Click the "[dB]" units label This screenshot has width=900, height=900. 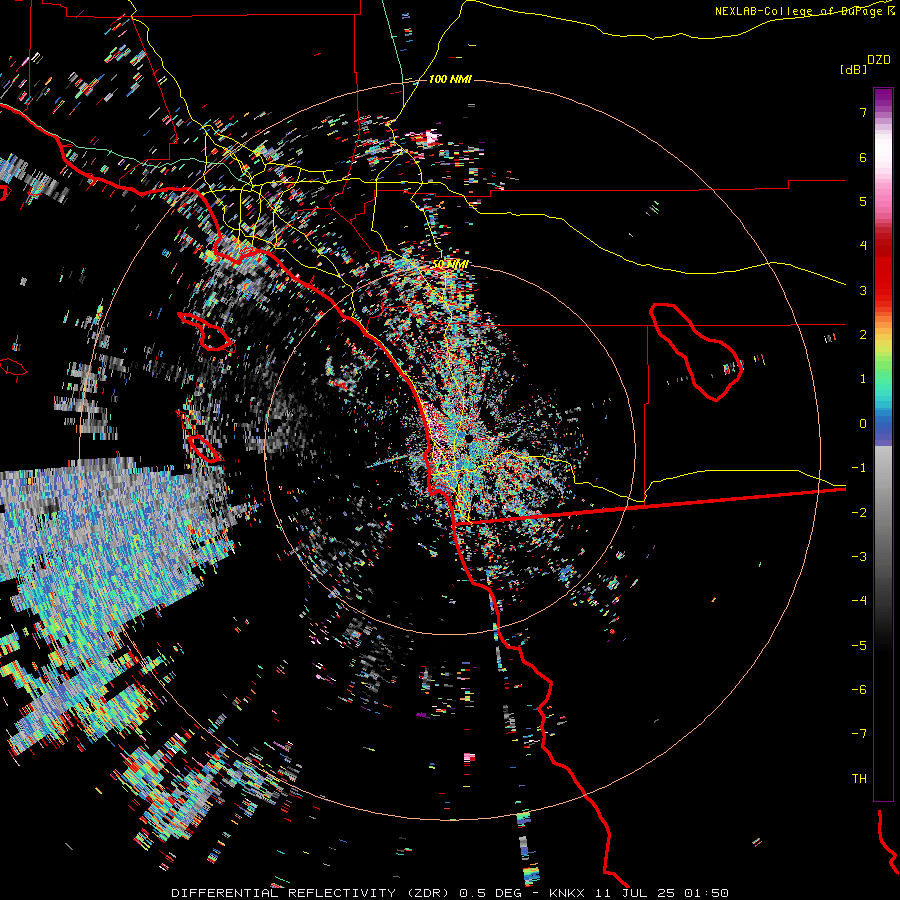(x=853, y=69)
